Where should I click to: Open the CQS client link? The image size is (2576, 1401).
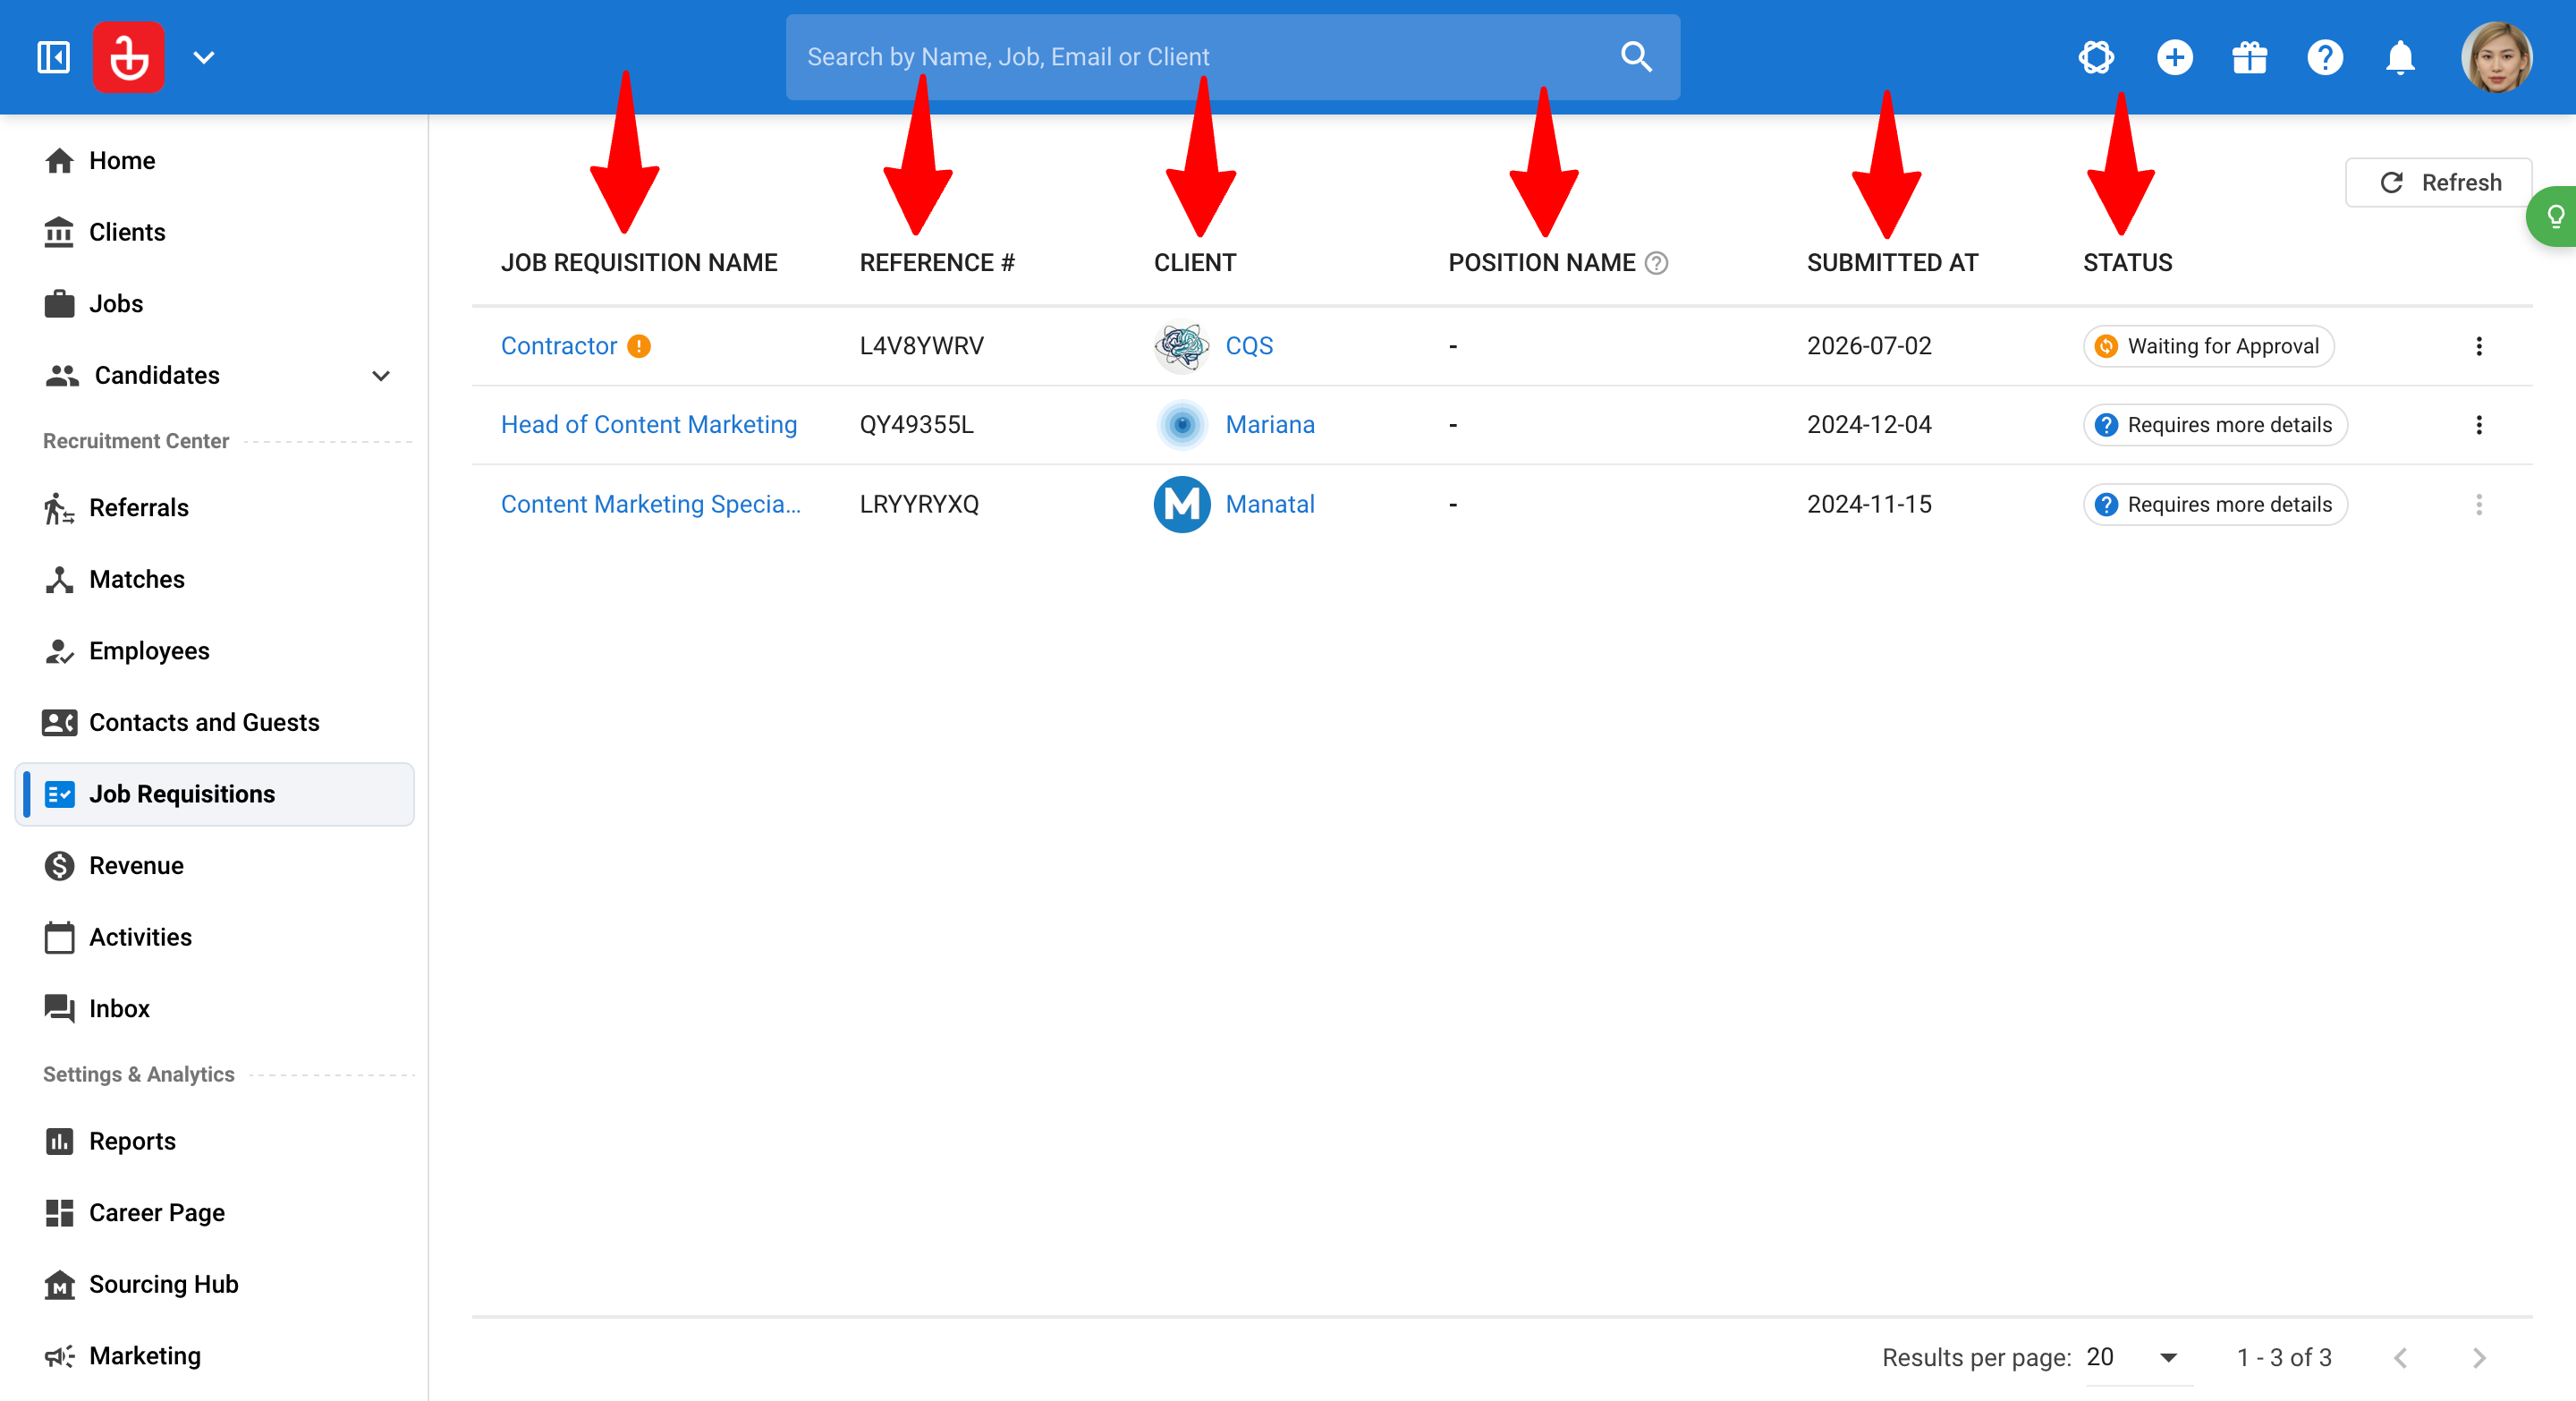tap(1249, 346)
